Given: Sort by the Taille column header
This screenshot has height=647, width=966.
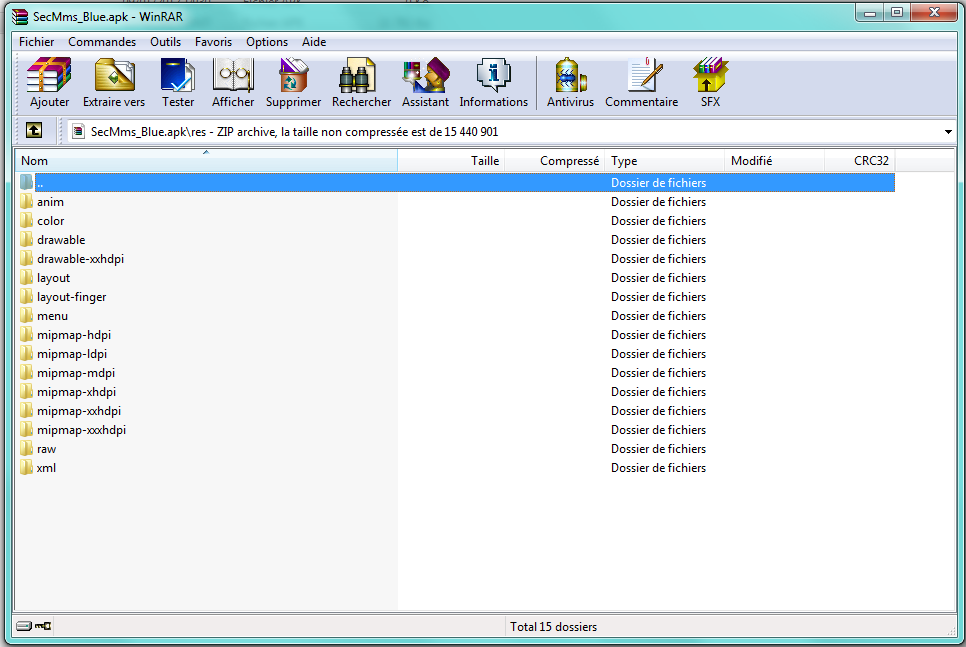Looking at the screenshot, I should (451, 161).
